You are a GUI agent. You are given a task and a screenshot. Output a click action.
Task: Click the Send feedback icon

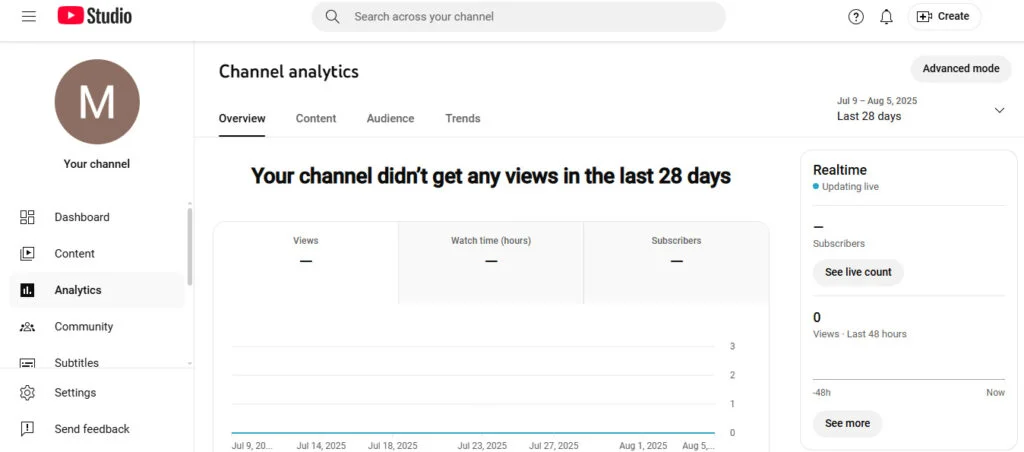(27, 429)
